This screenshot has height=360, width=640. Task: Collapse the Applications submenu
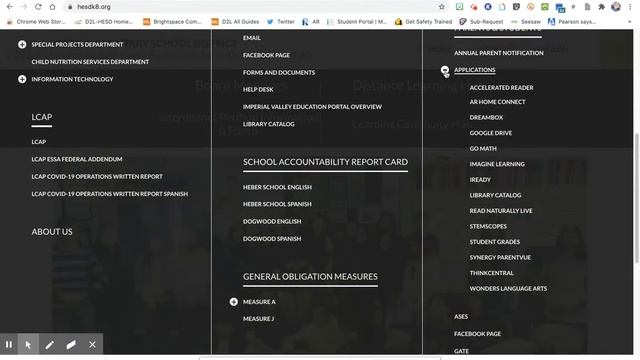click(x=445, y=70)
